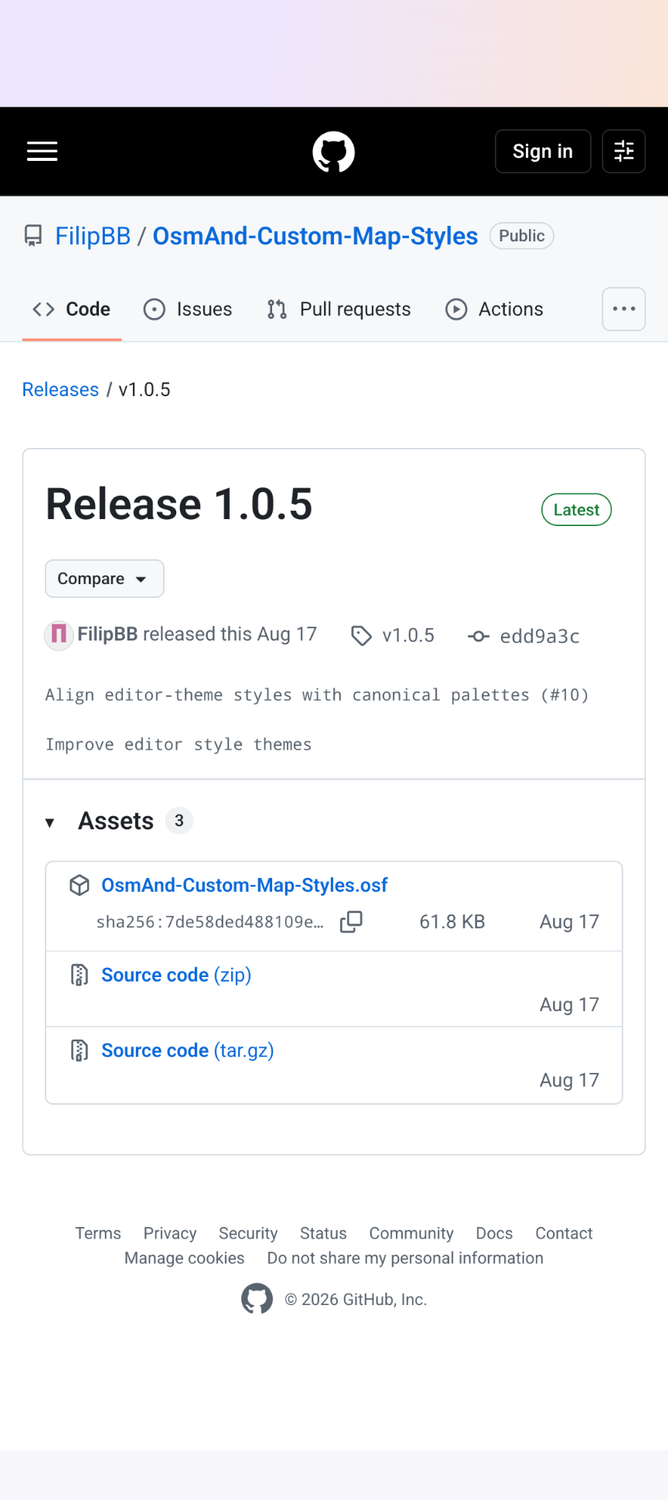
Task: Click the v1.0.5 tag icon
Action: [x=361, y=636]
